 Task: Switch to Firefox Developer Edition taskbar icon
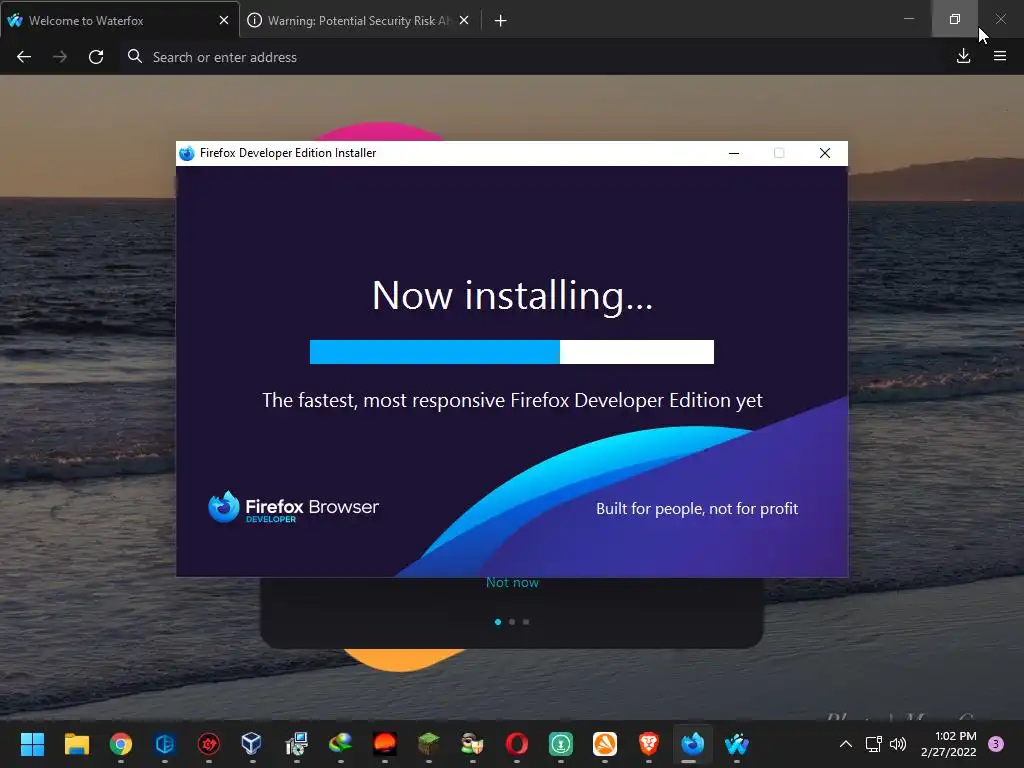tap(692, 744)
